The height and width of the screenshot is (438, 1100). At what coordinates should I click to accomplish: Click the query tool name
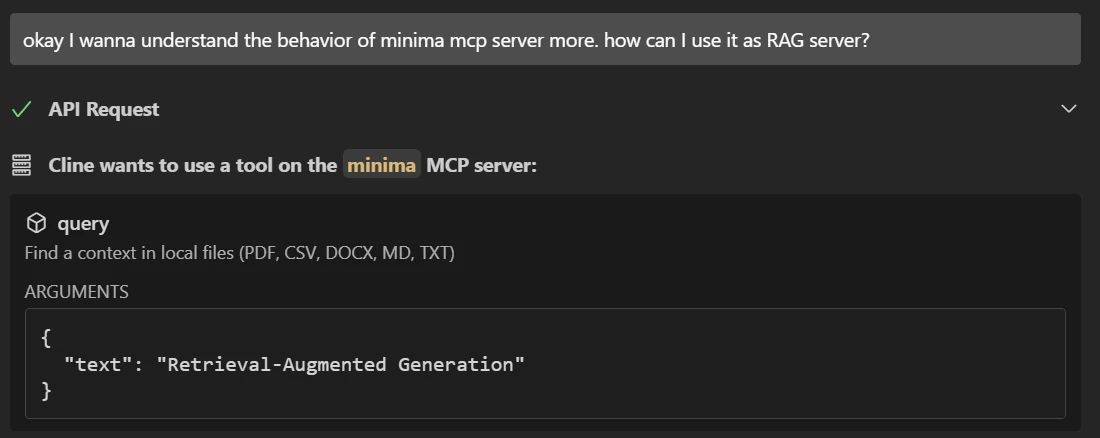click(83, 224)
